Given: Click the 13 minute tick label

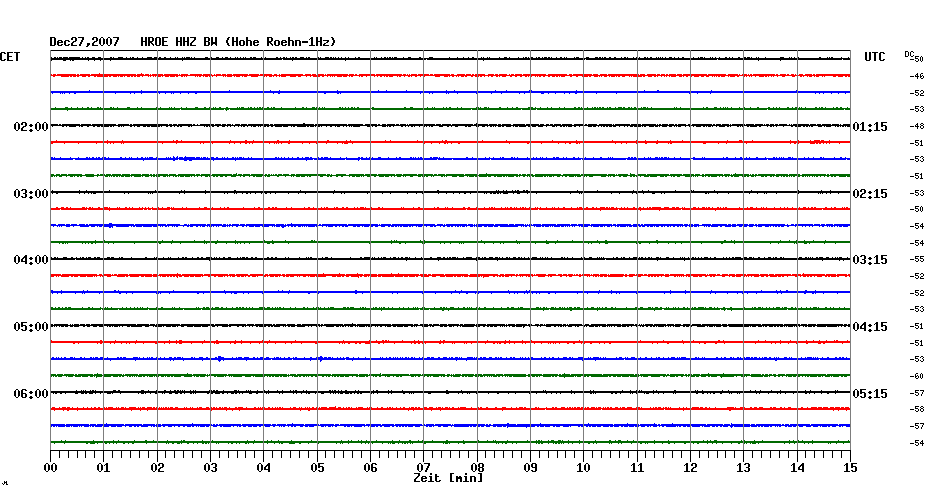Looking at the screenshot, I should click(x=744, y=468).
